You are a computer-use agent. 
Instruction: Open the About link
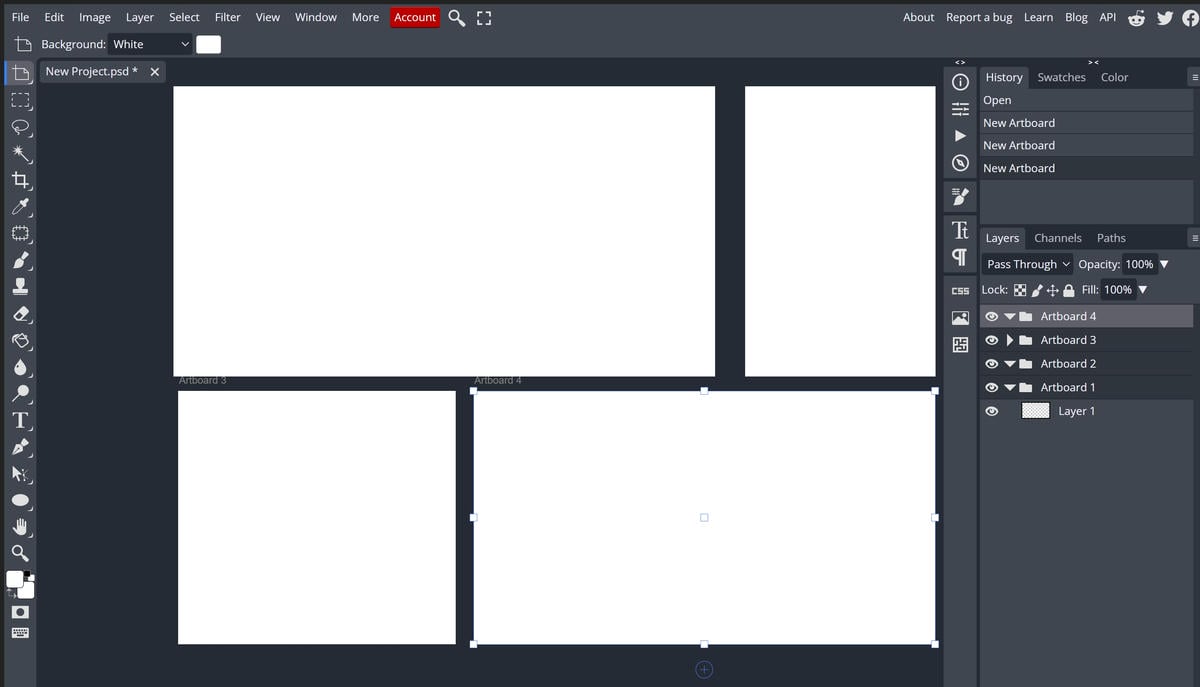point(918,17)
